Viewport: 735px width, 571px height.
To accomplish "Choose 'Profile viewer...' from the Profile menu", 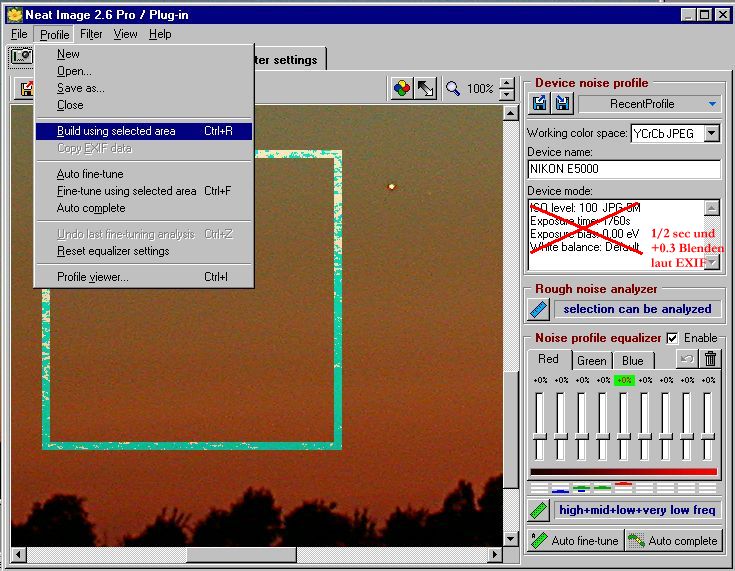I will [x=92, y=277].
